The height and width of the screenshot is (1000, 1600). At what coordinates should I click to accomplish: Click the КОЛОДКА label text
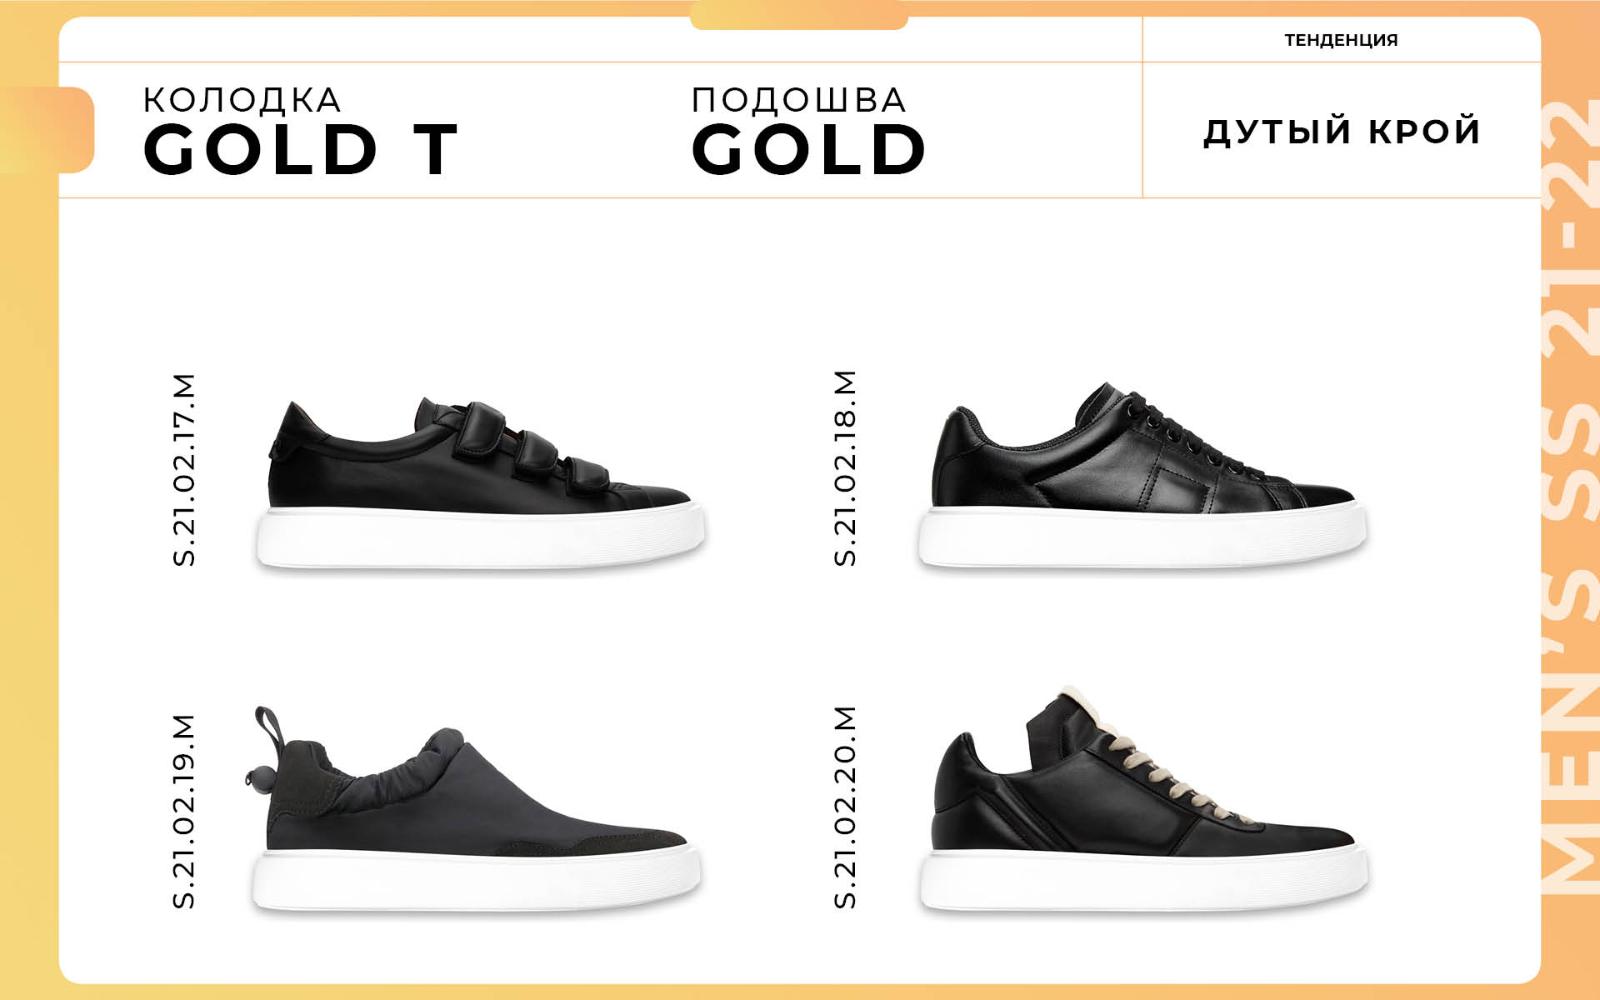[242, 100]
